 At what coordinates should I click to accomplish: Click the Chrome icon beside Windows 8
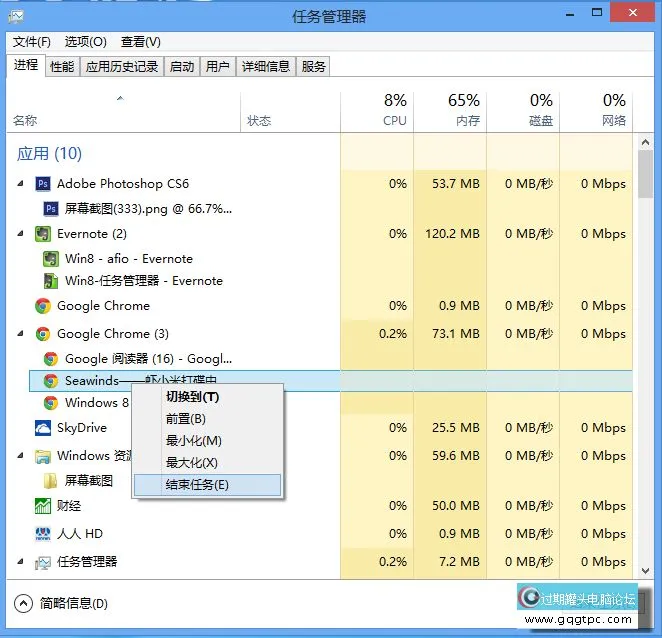(51, 403)
